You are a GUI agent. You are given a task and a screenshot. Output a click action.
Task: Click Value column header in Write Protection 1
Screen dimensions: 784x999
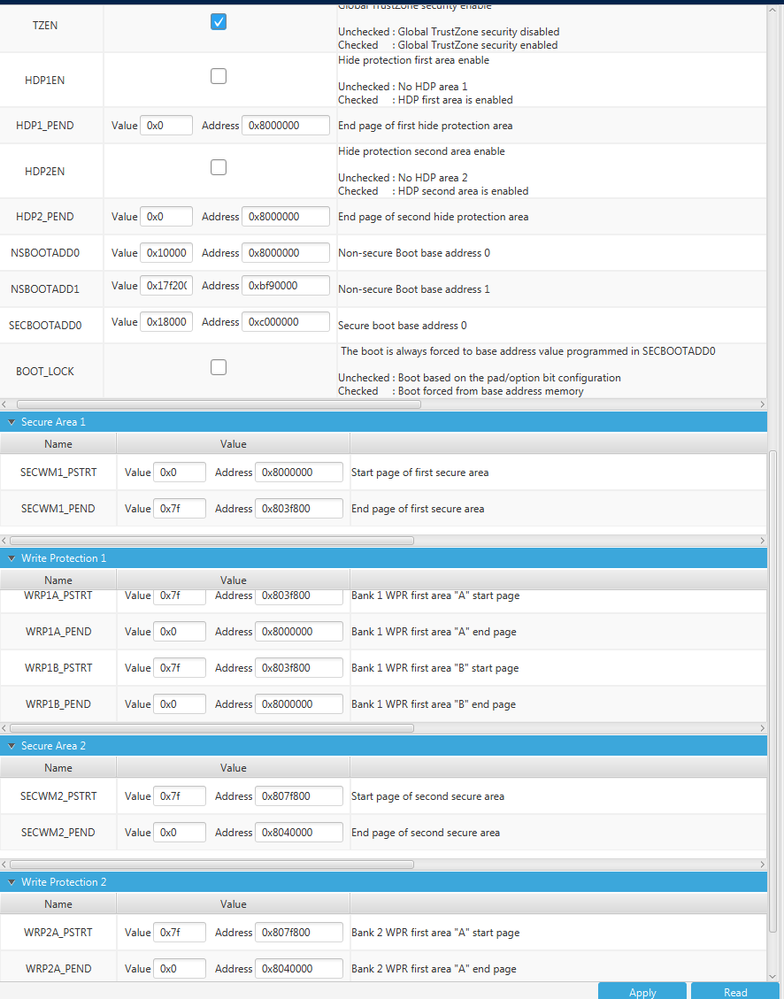pyautogui.click(x=233, y=580)
